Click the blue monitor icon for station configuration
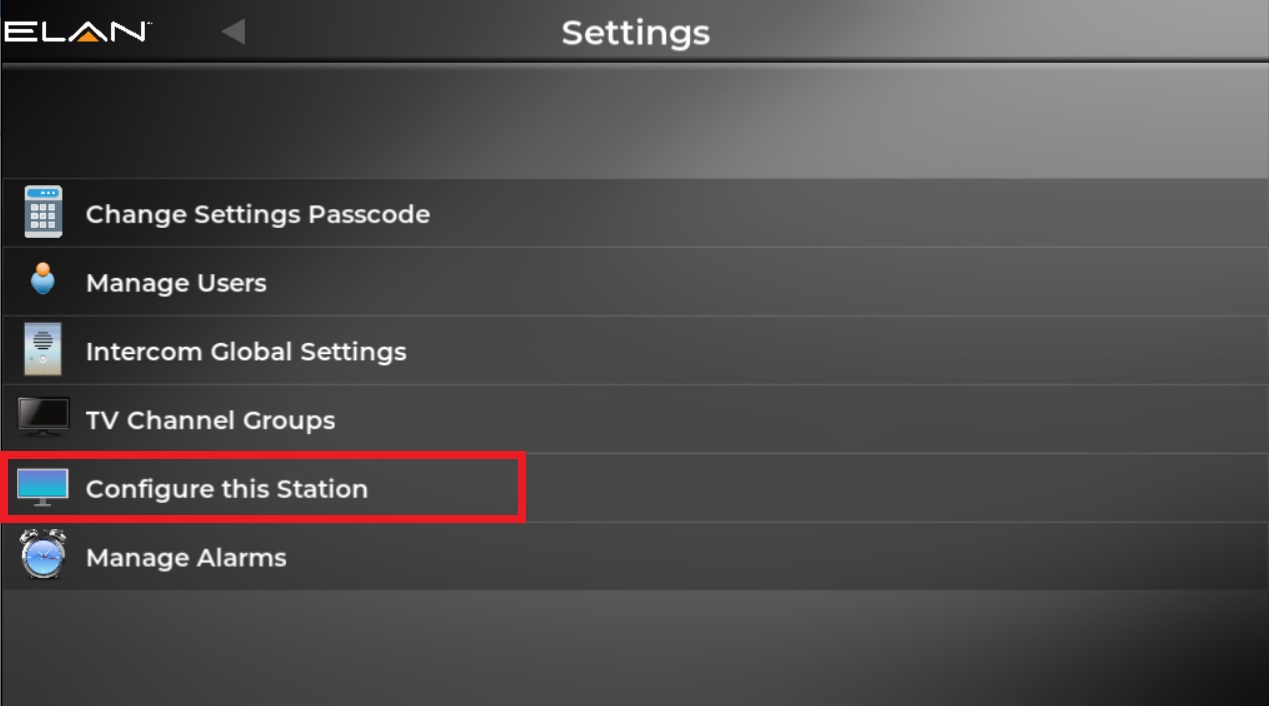 (x=43, y=487)
